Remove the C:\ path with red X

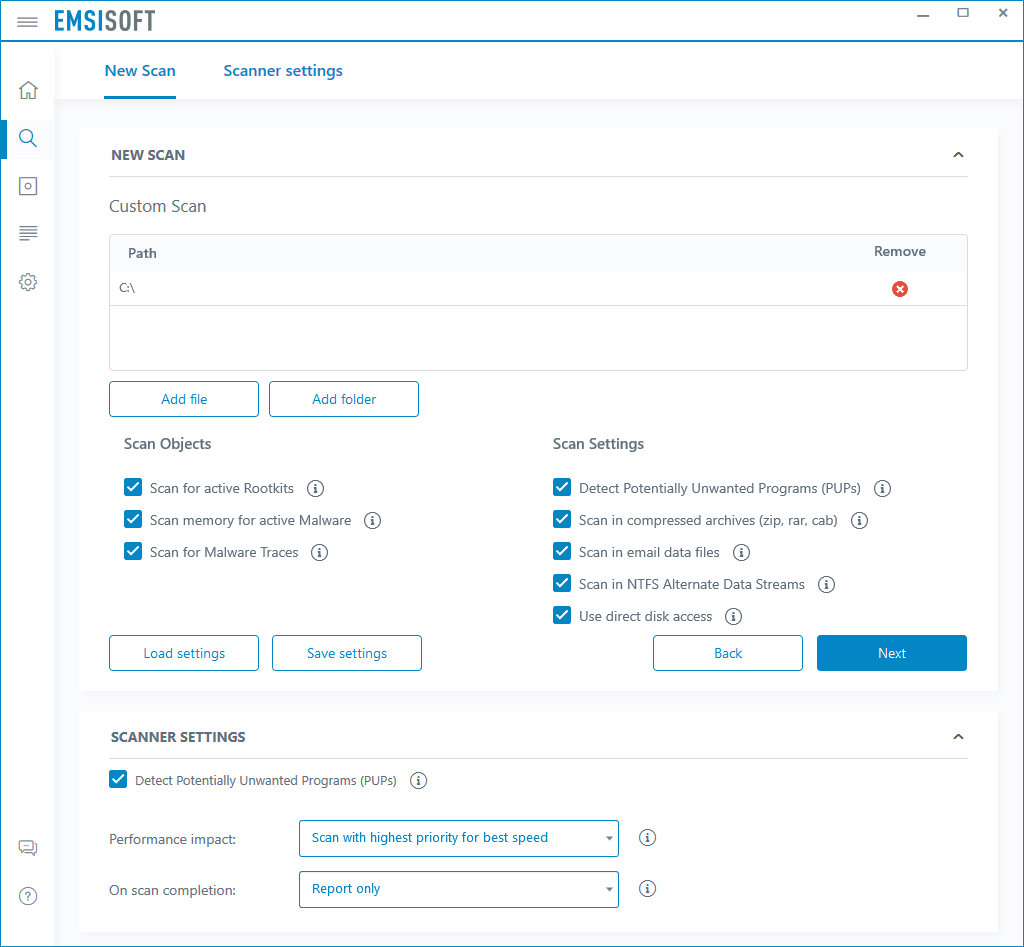tap(900, 289)
